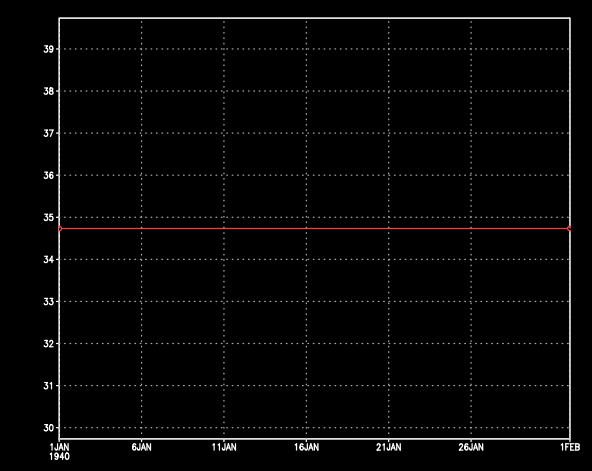Click the 38 y-axis label
This screenshot has height=471, width=592.
pyautogui.click(x=48, y=91)
